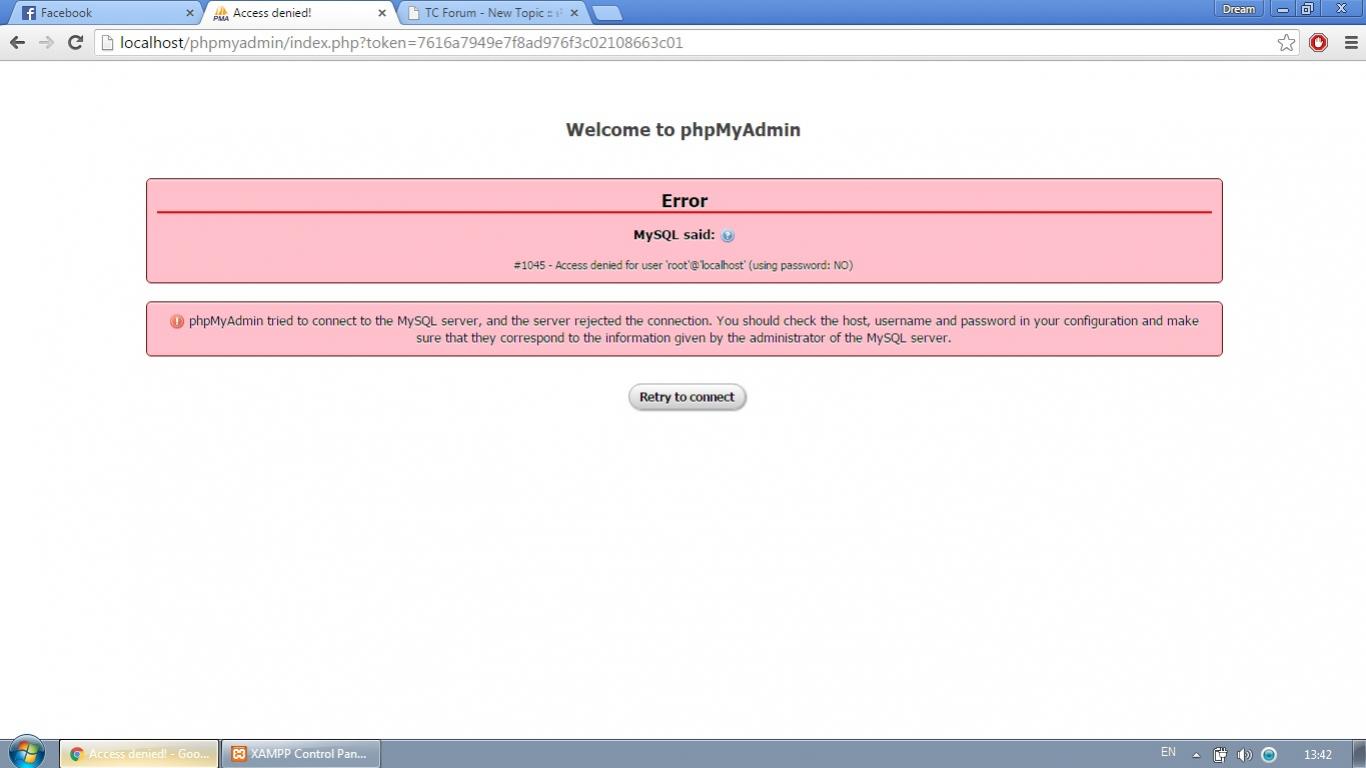Go back to previous page
Screen dimensions: 1366x768
[17, 42]
